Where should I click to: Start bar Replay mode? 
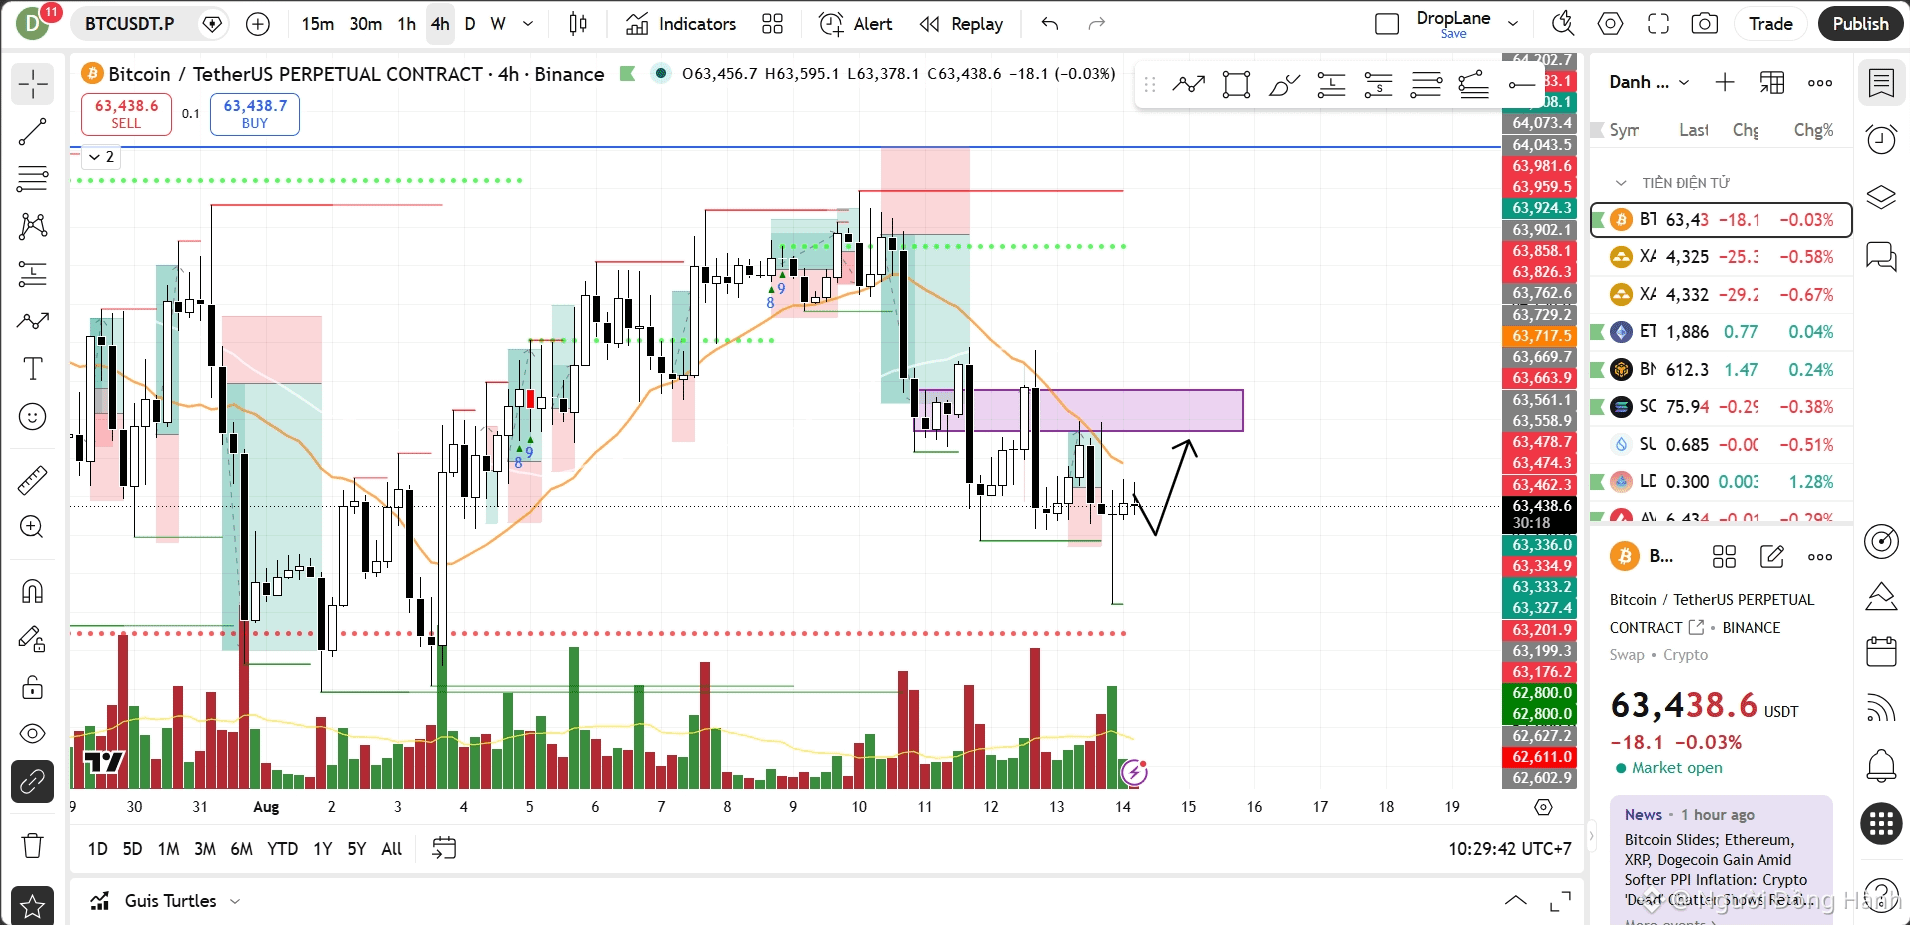(x=961, y=24)
